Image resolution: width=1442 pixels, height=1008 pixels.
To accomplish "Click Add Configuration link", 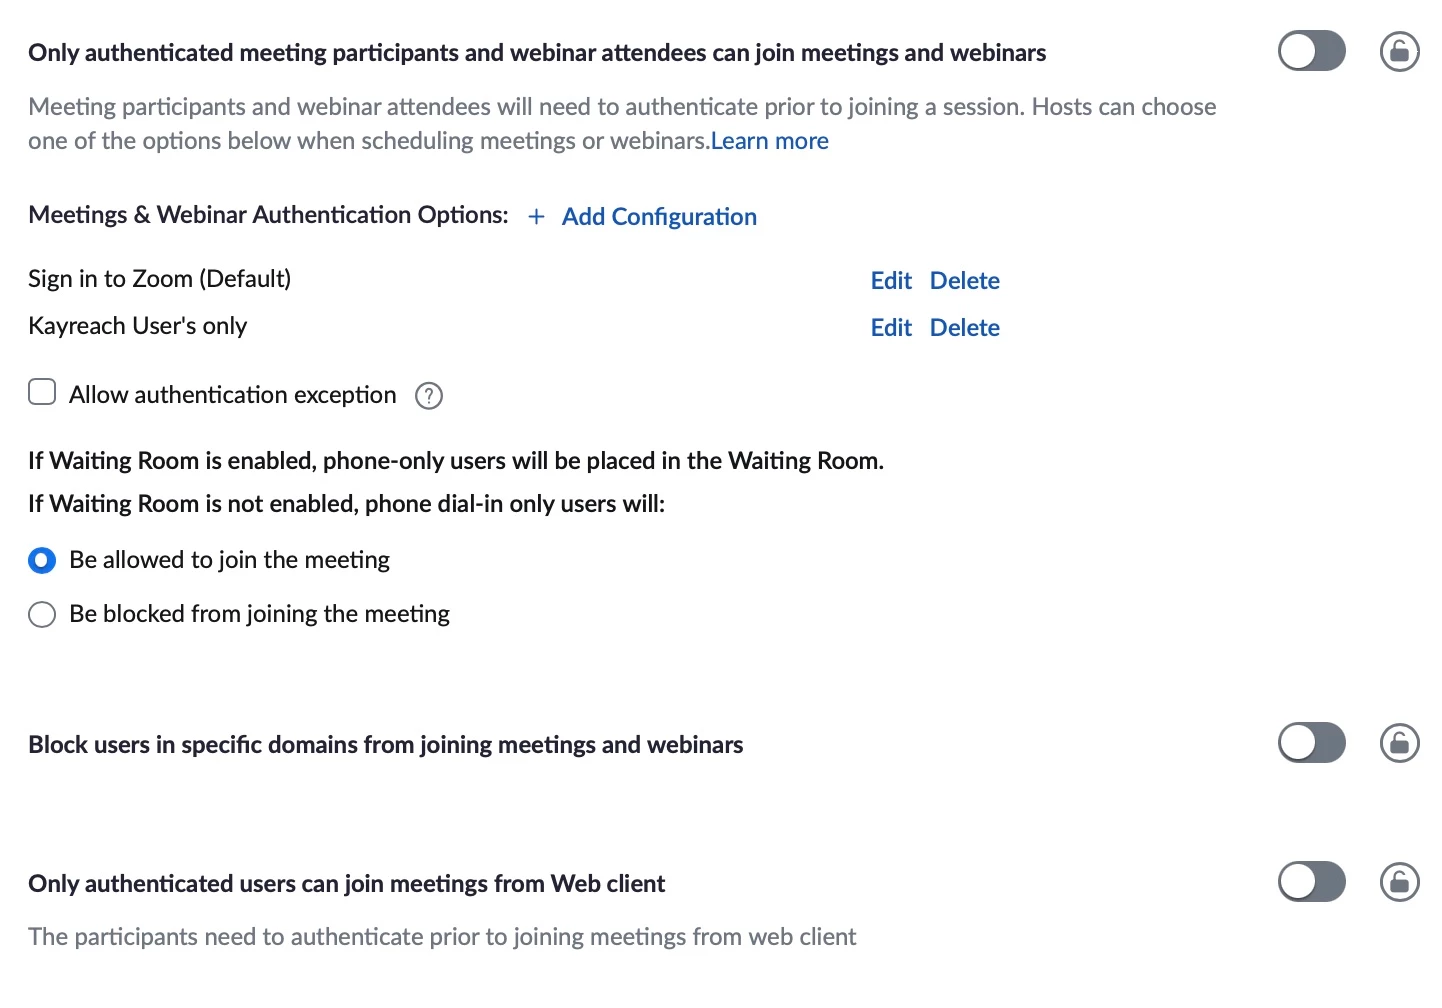I will (x=659, y=216).
